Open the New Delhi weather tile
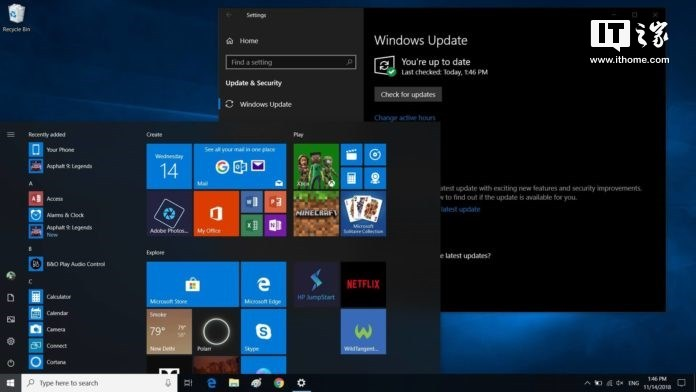Image resolution: width=696 pixels, height=392 pixels. point(169,332)
